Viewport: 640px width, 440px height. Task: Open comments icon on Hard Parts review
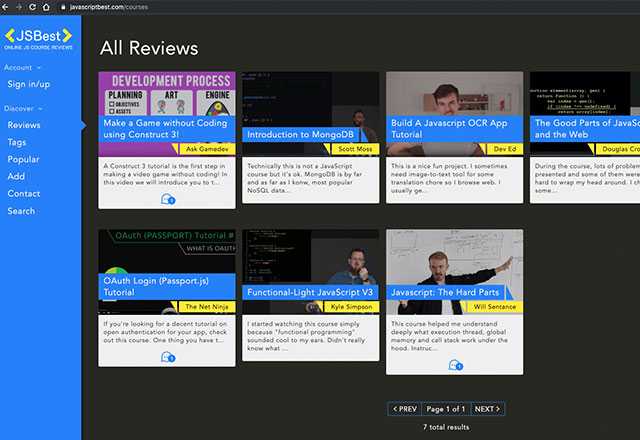click(455, 365)
